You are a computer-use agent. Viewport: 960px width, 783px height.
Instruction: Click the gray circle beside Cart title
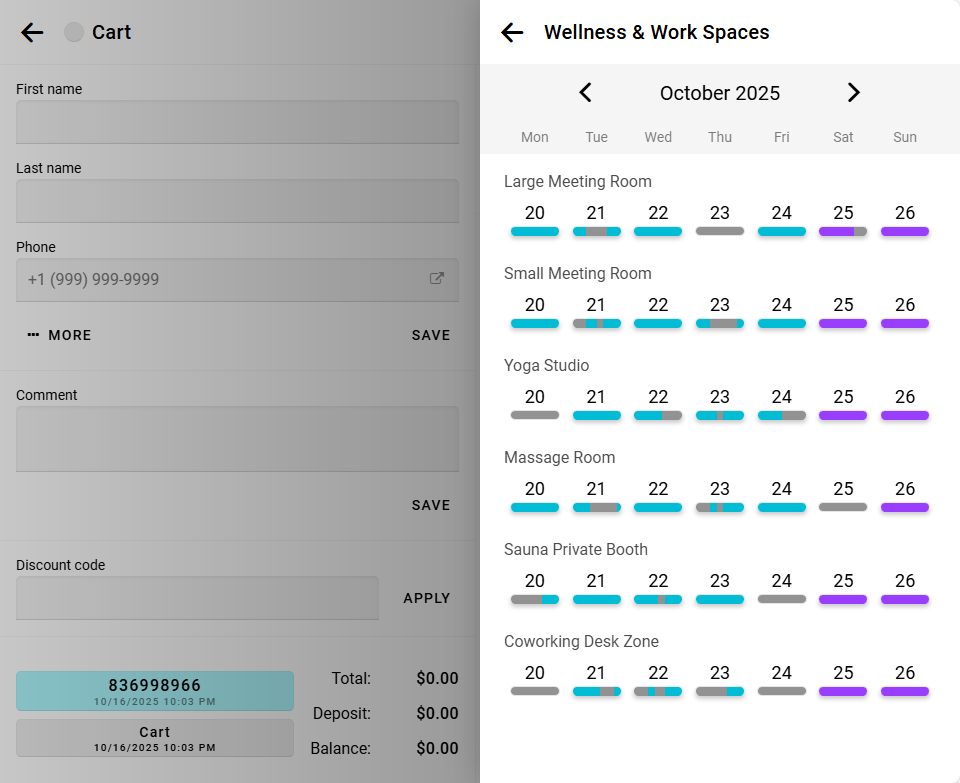click(x=74, y=32)
